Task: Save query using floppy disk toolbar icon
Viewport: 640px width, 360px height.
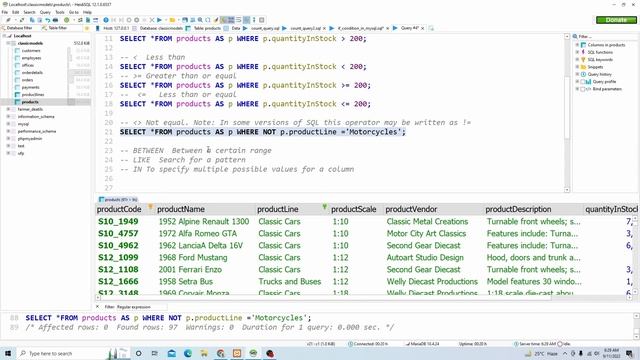Action: point(185,20)
